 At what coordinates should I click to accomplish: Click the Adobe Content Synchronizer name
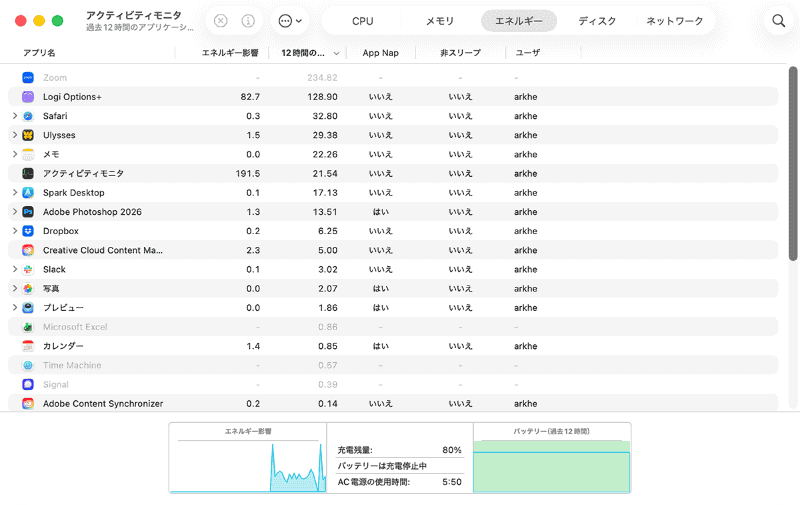pyautogui.click(x=103, y=403)
